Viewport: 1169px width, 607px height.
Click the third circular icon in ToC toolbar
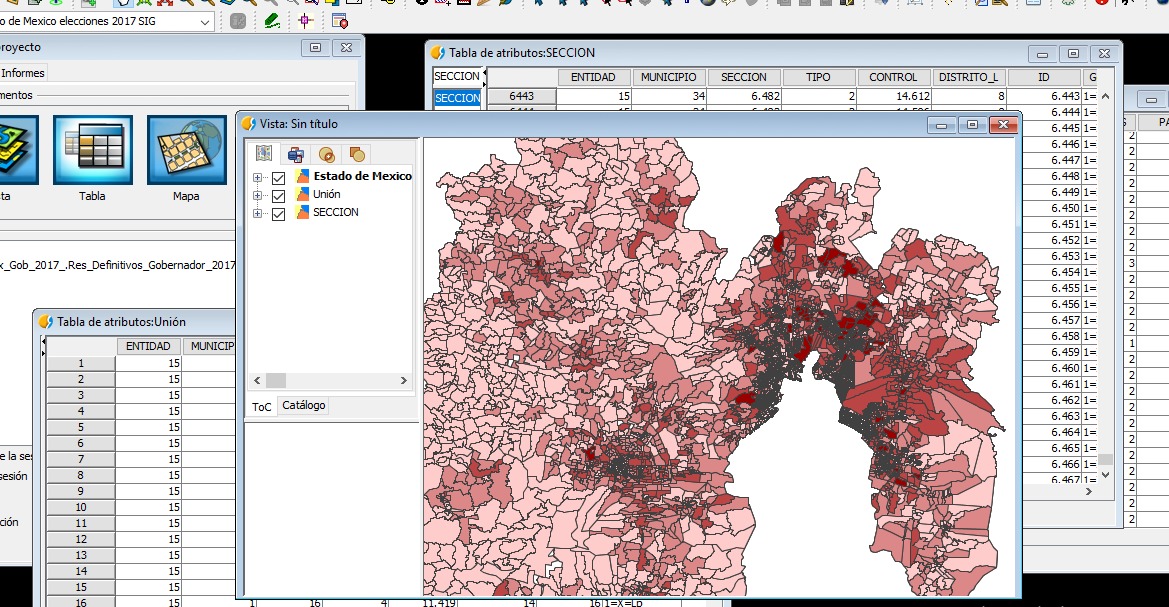click(x=326, y=154)
